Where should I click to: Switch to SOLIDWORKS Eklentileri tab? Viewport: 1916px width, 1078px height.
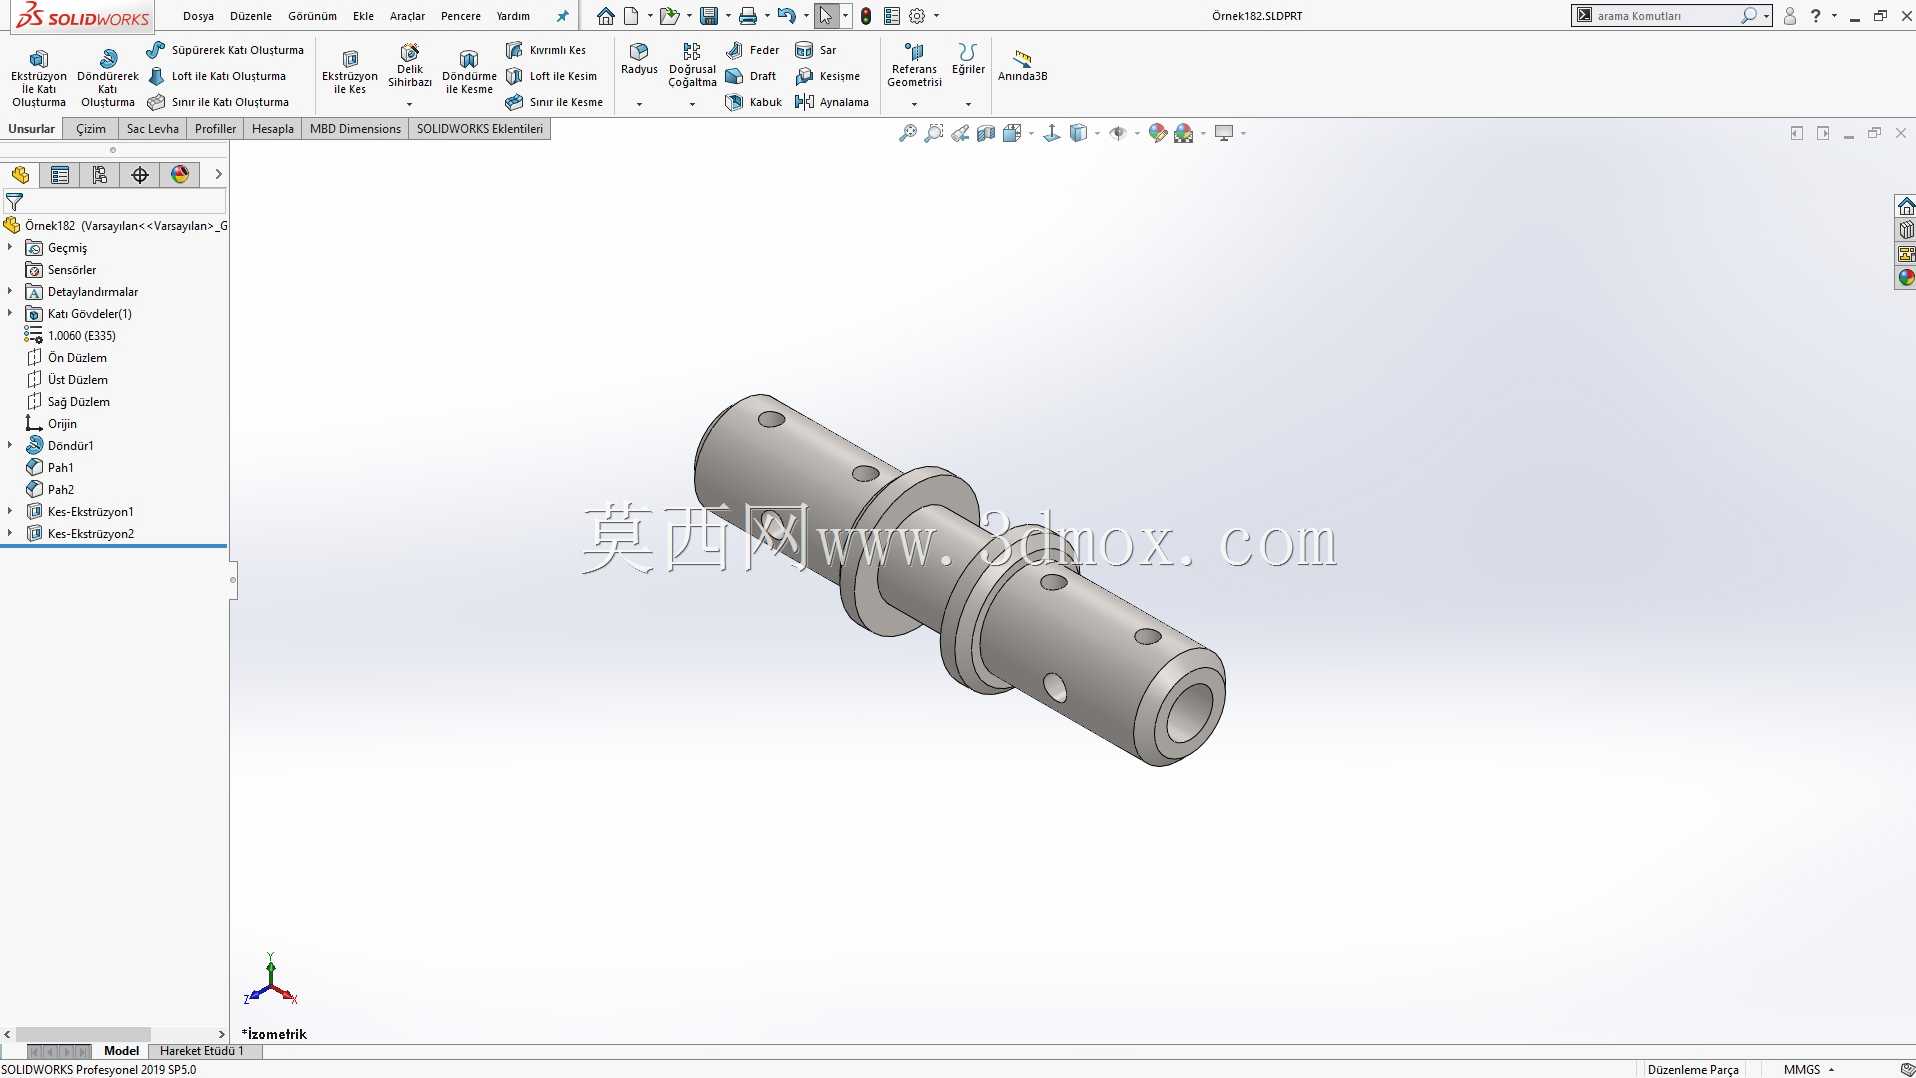480,129
